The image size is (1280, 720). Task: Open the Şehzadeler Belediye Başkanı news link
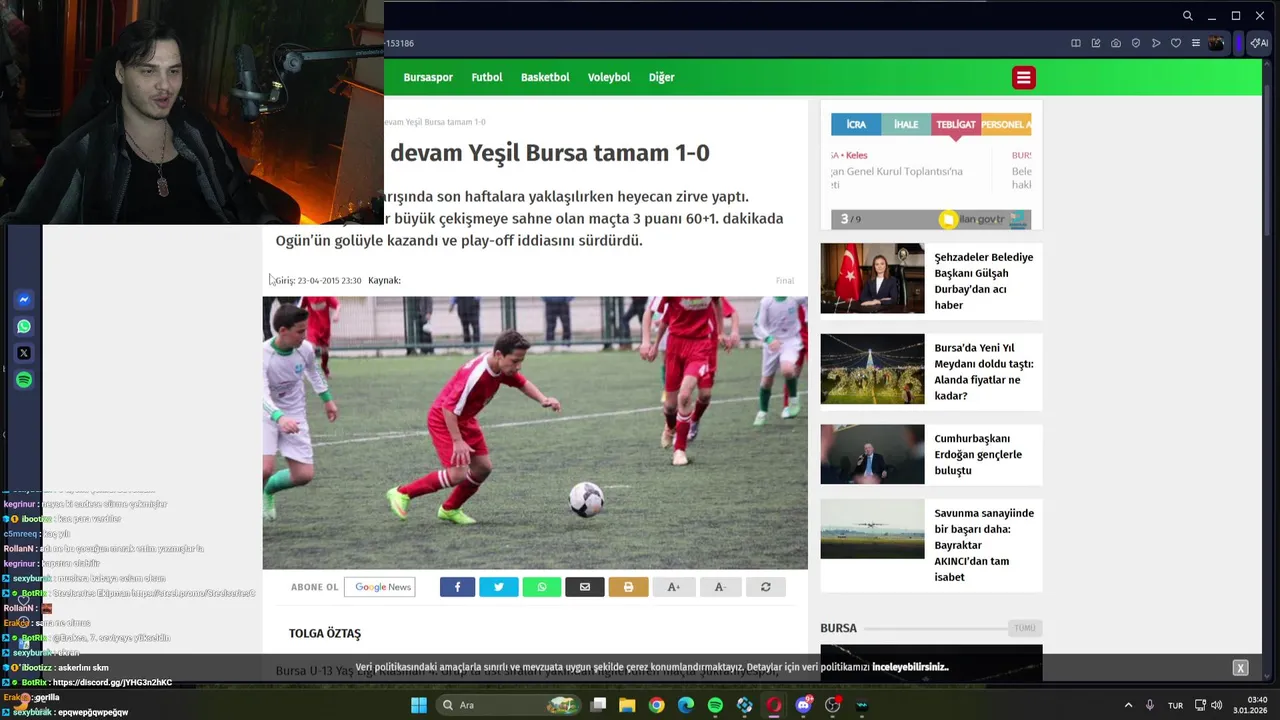point(983,281)
